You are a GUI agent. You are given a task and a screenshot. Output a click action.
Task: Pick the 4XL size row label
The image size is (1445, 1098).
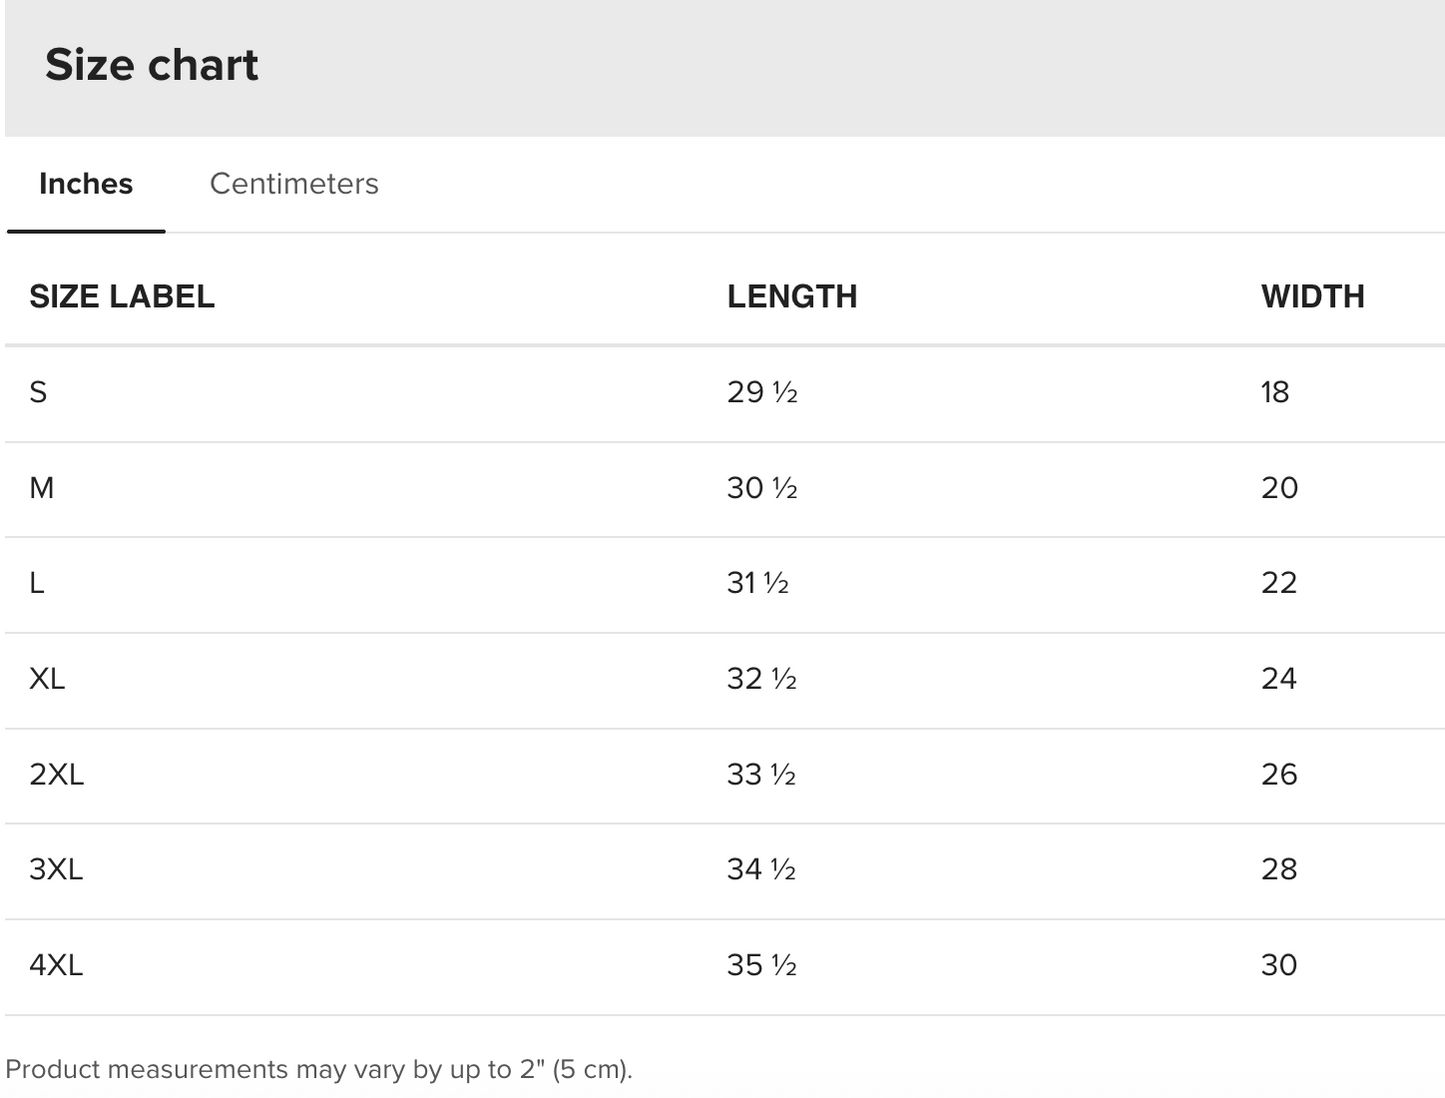pos(56,965)
